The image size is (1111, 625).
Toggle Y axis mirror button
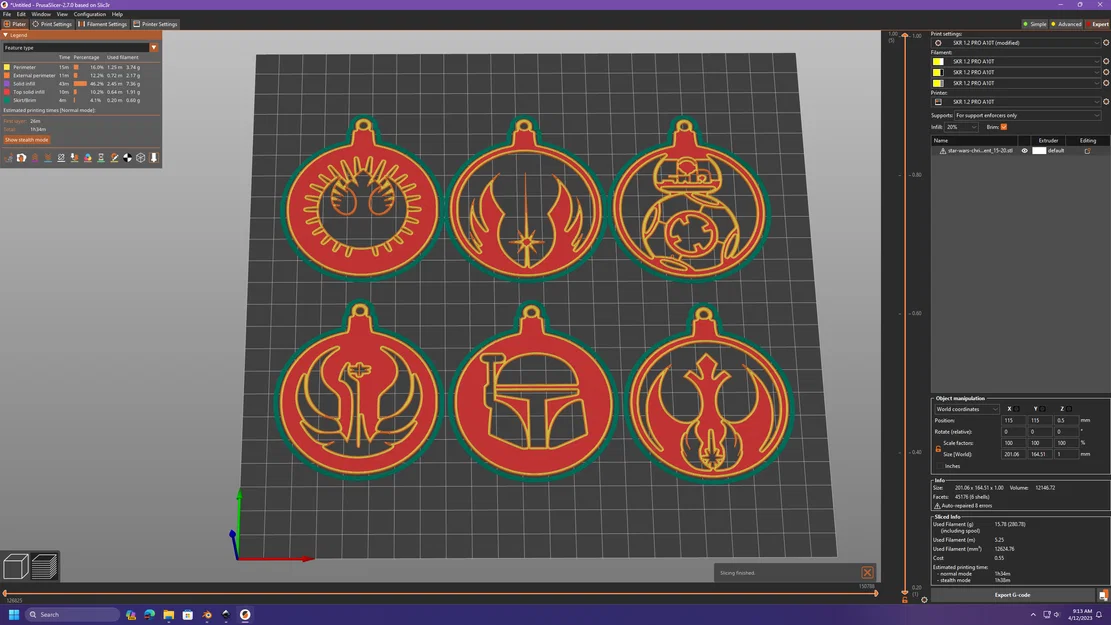(1042, 409)
